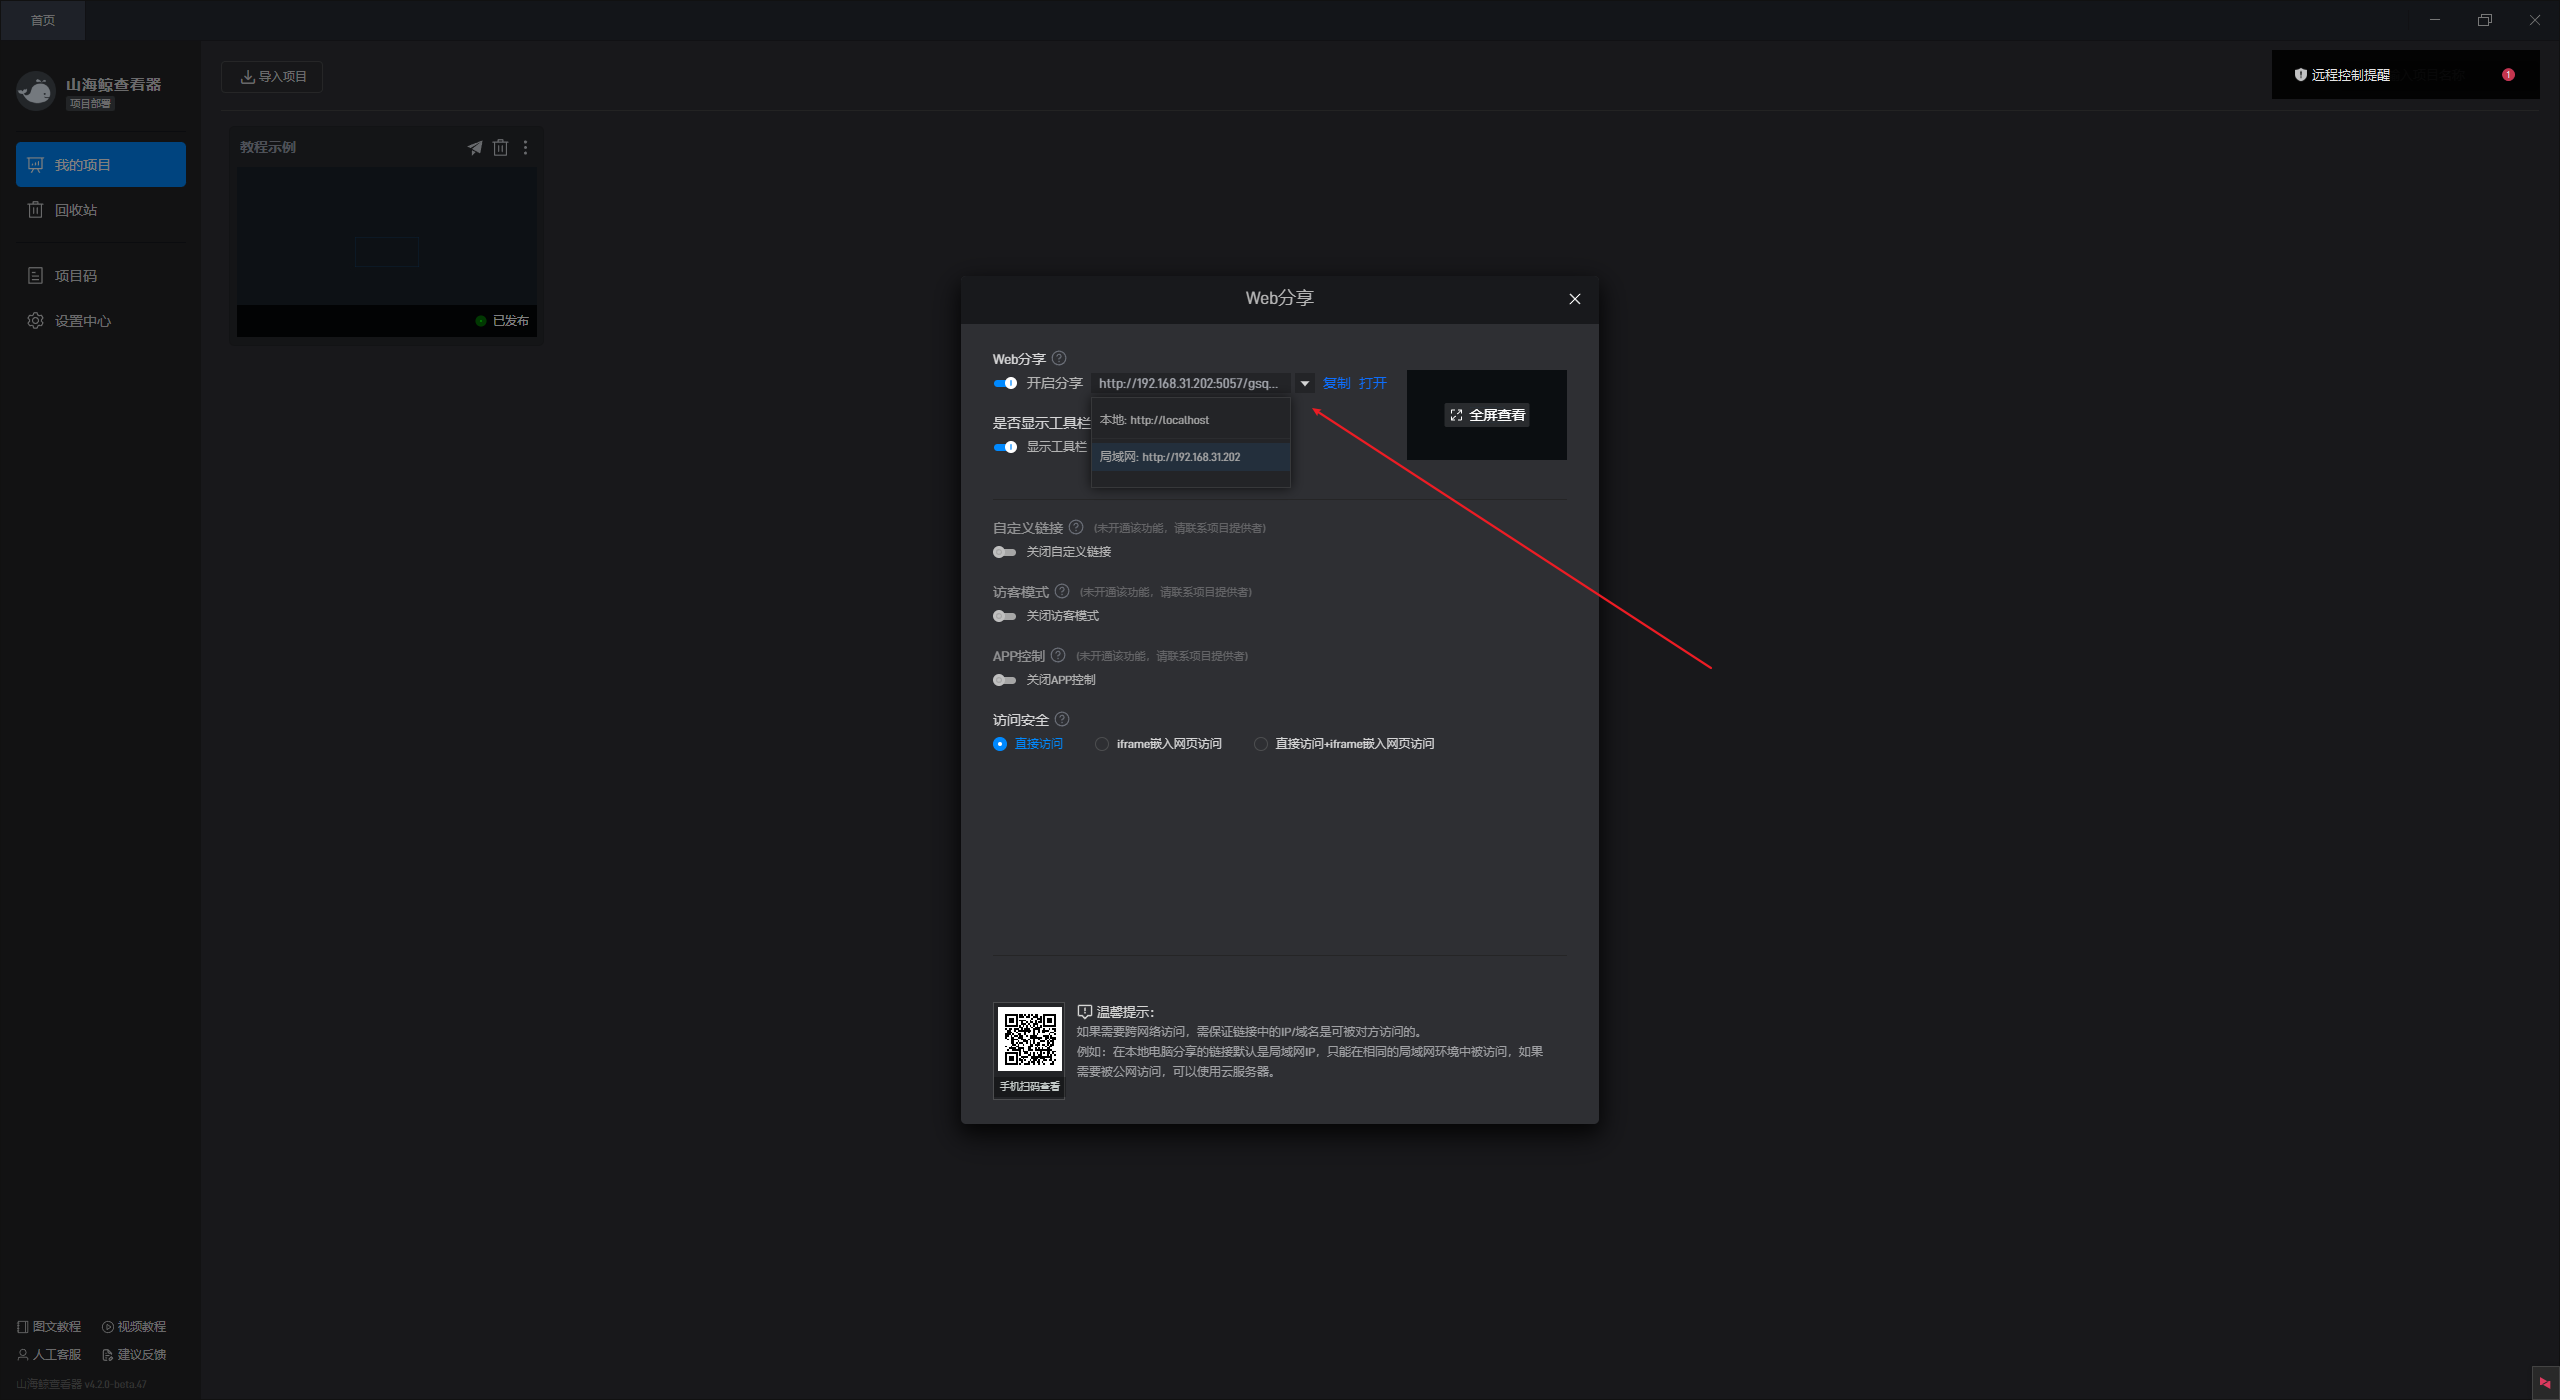
Task: Open 回收站 in the sidebar
Action: coord(76,210)
